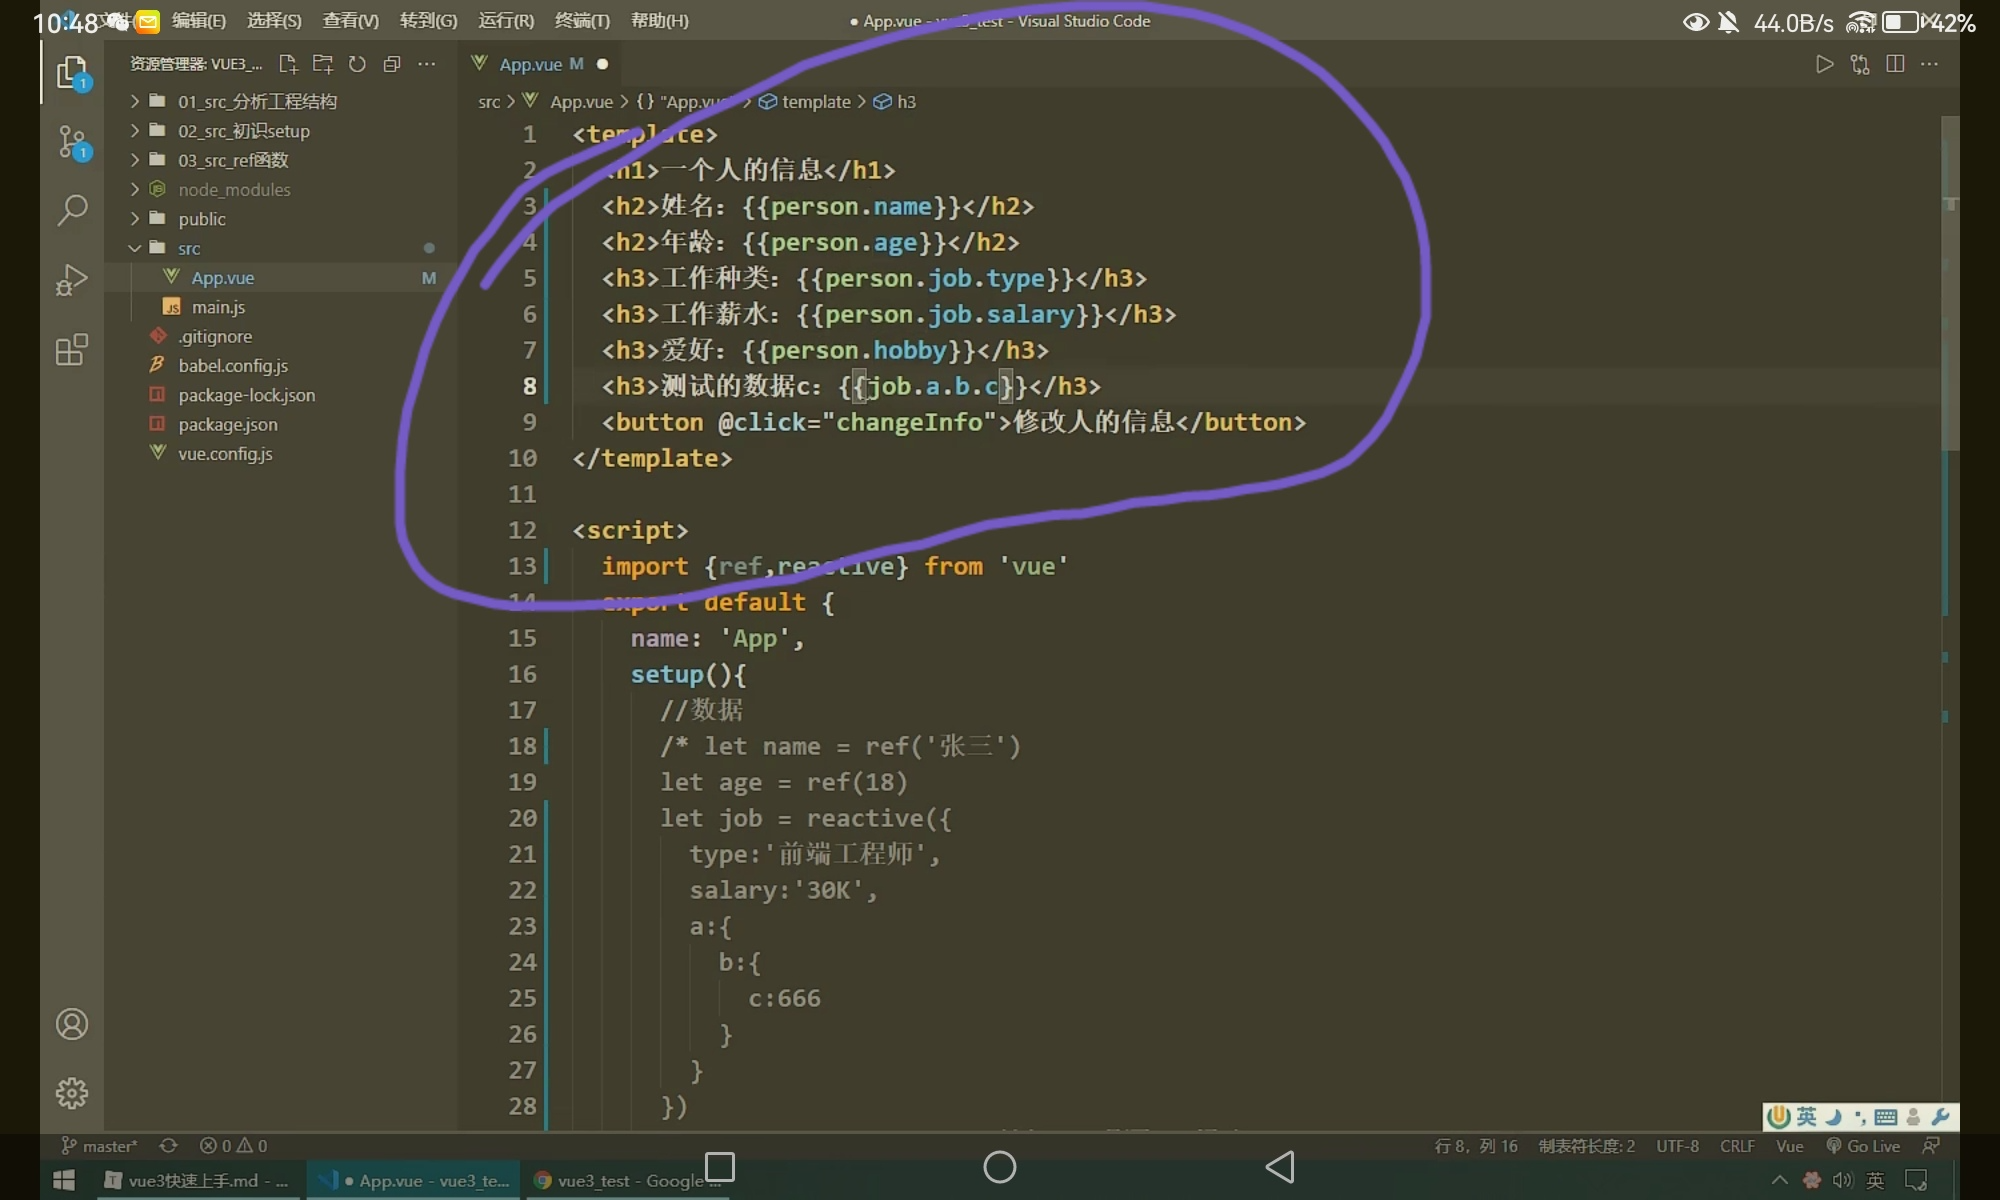Open the Extensions view
Viewport: 2000px width, 1200px height.
click(72, 350)
